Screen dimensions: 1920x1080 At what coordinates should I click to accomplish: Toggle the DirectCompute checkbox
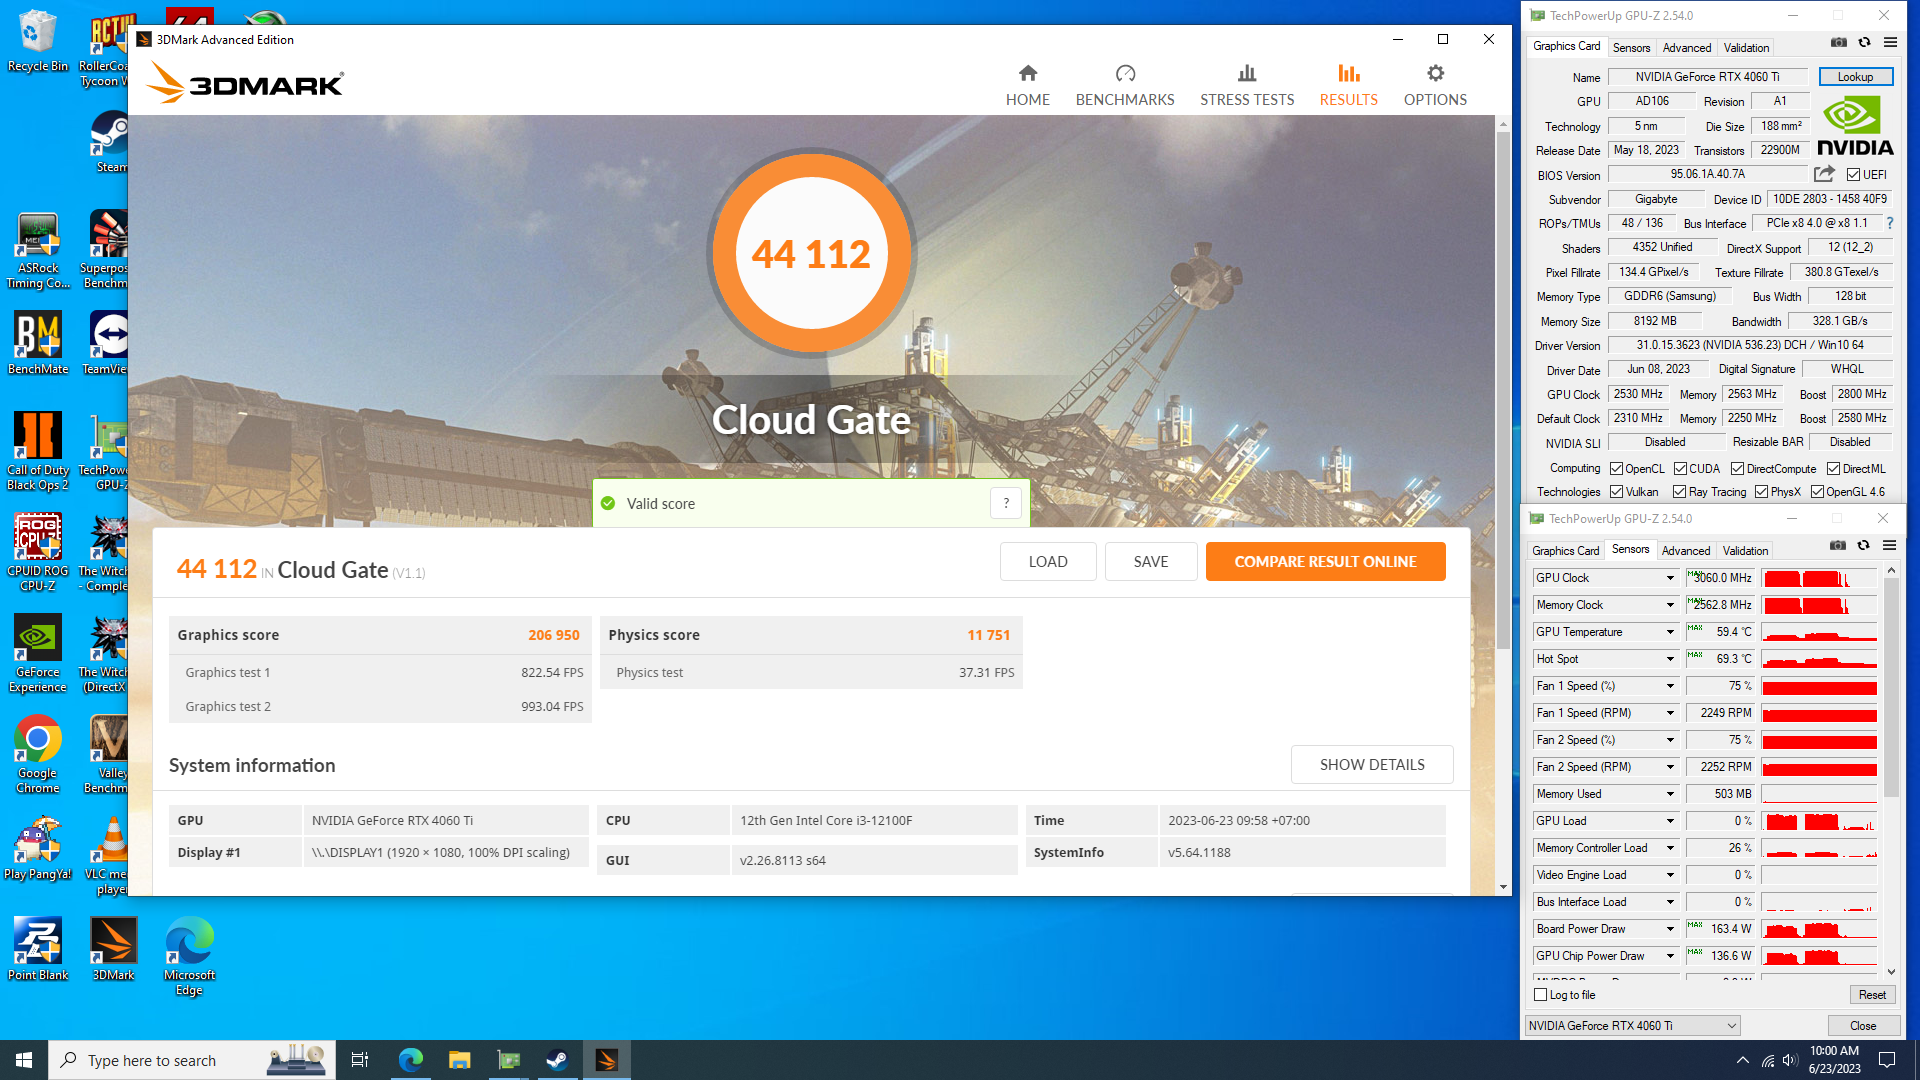(x=1737, y=469)
